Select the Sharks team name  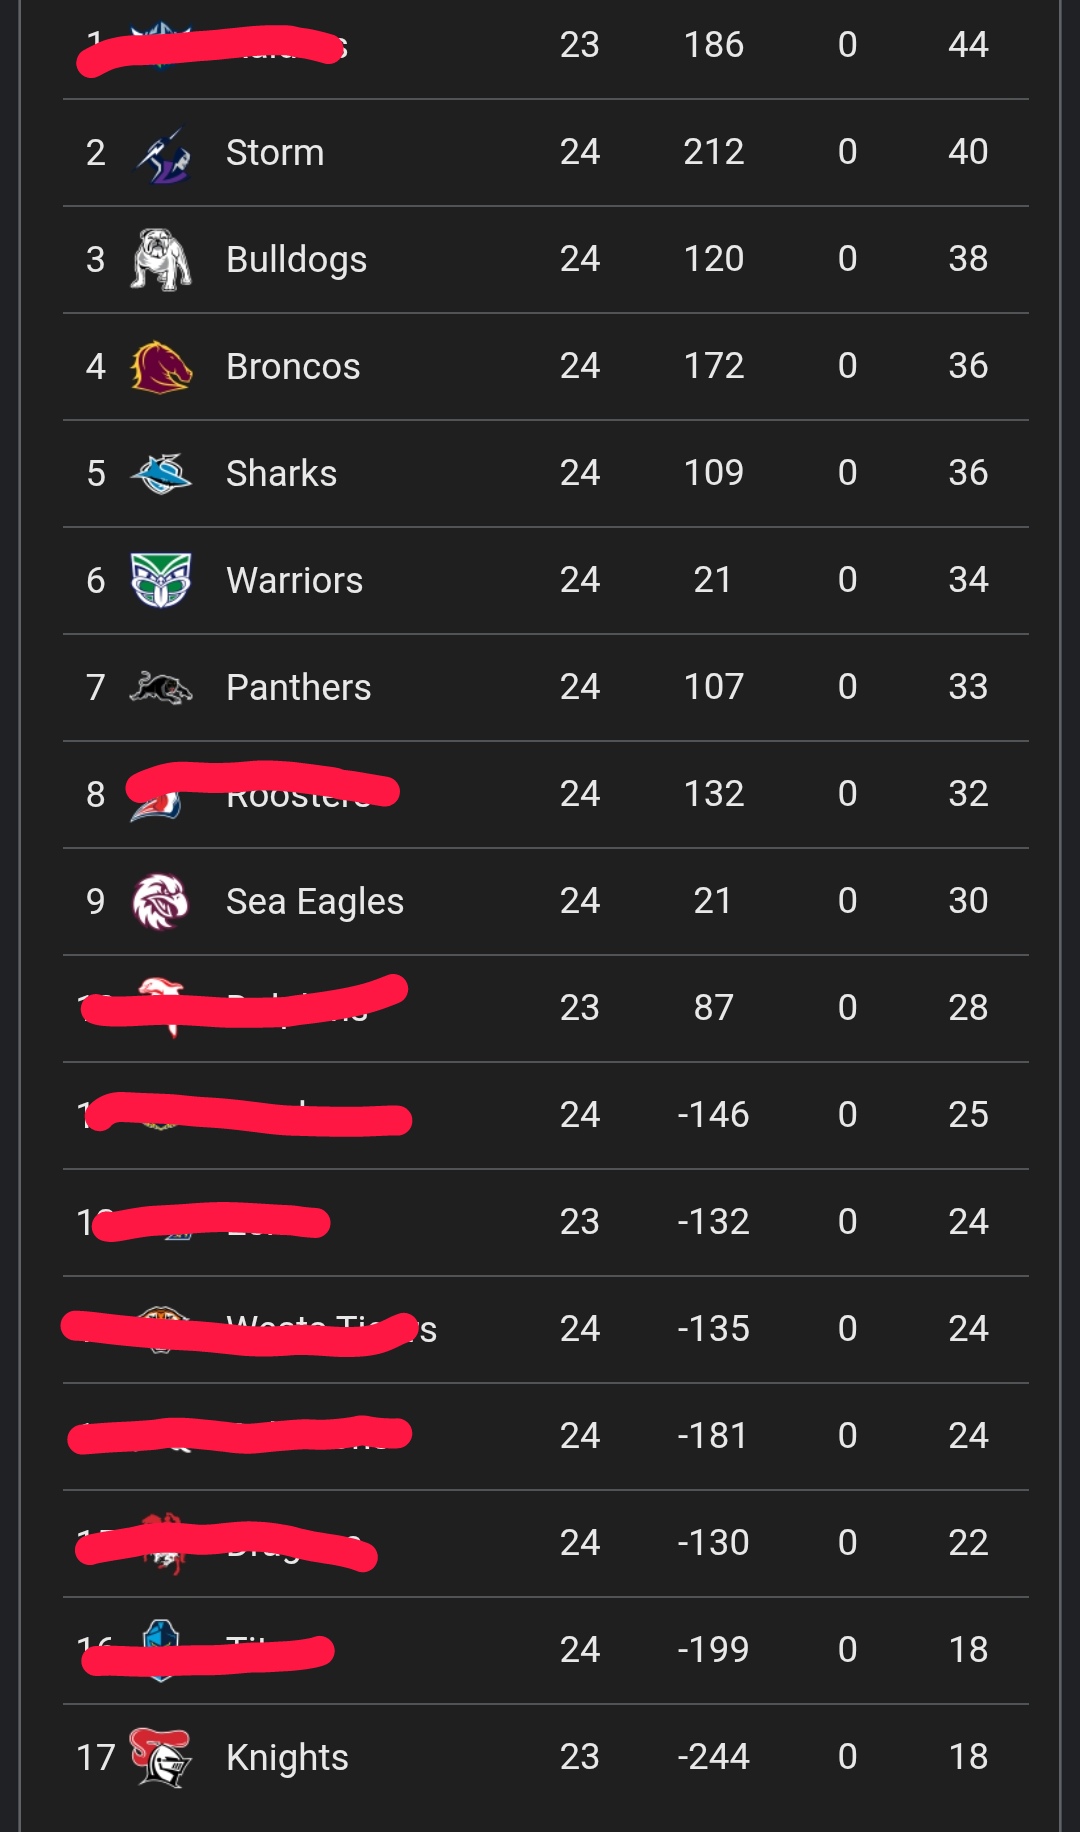point(281,474)
